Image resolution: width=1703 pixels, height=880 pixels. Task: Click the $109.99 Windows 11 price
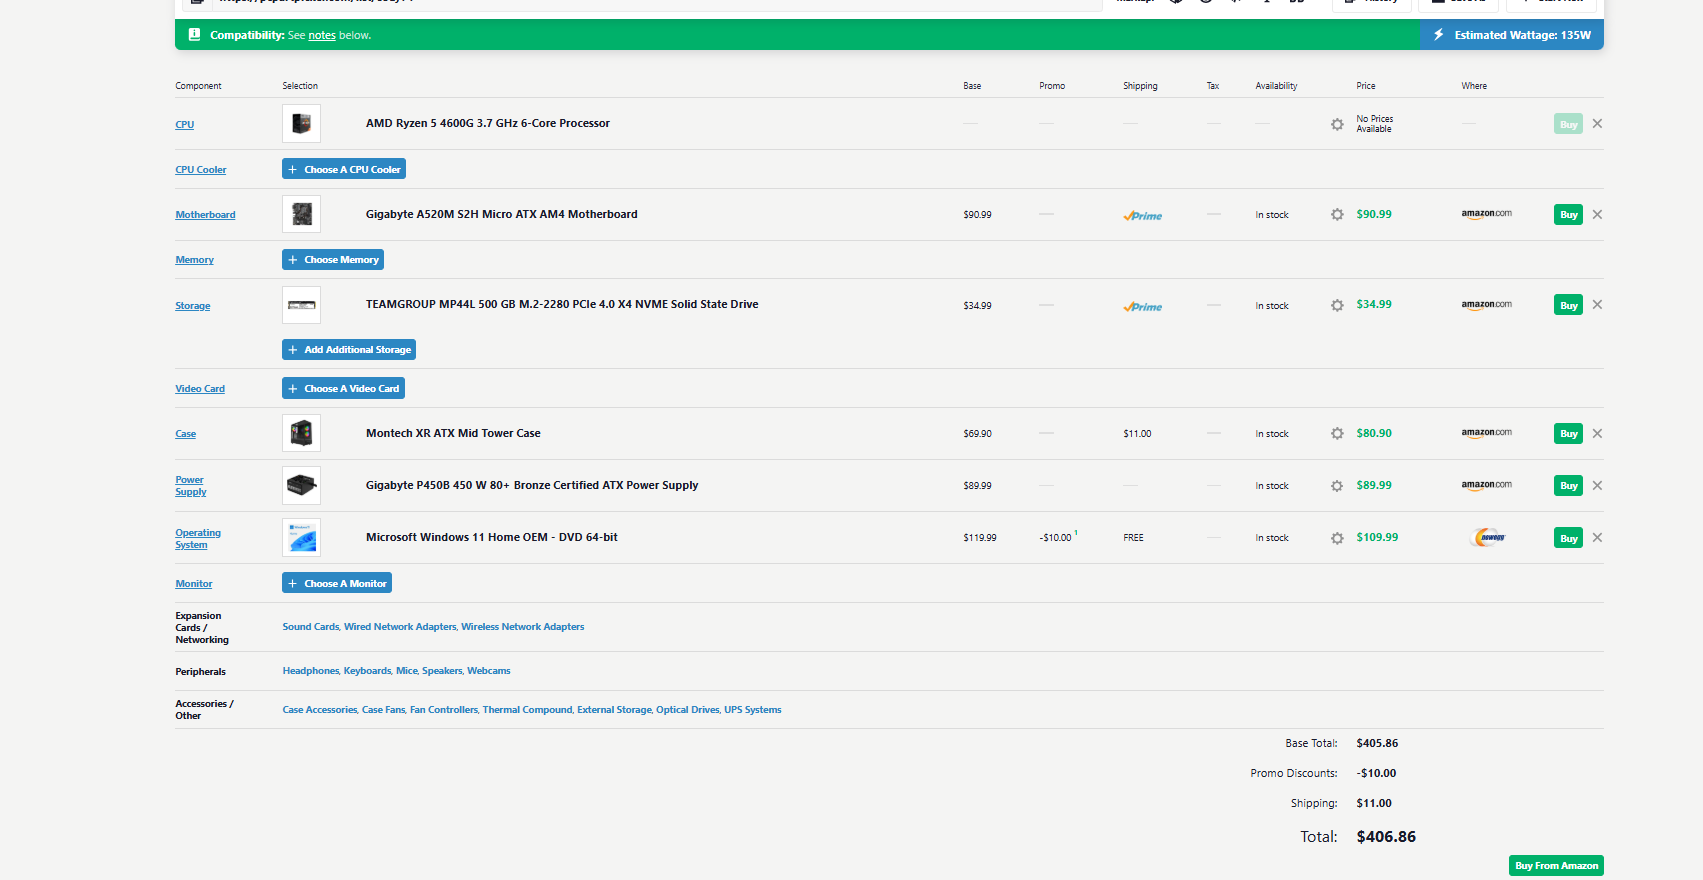pyautogui.click(x=1378, y=538)
